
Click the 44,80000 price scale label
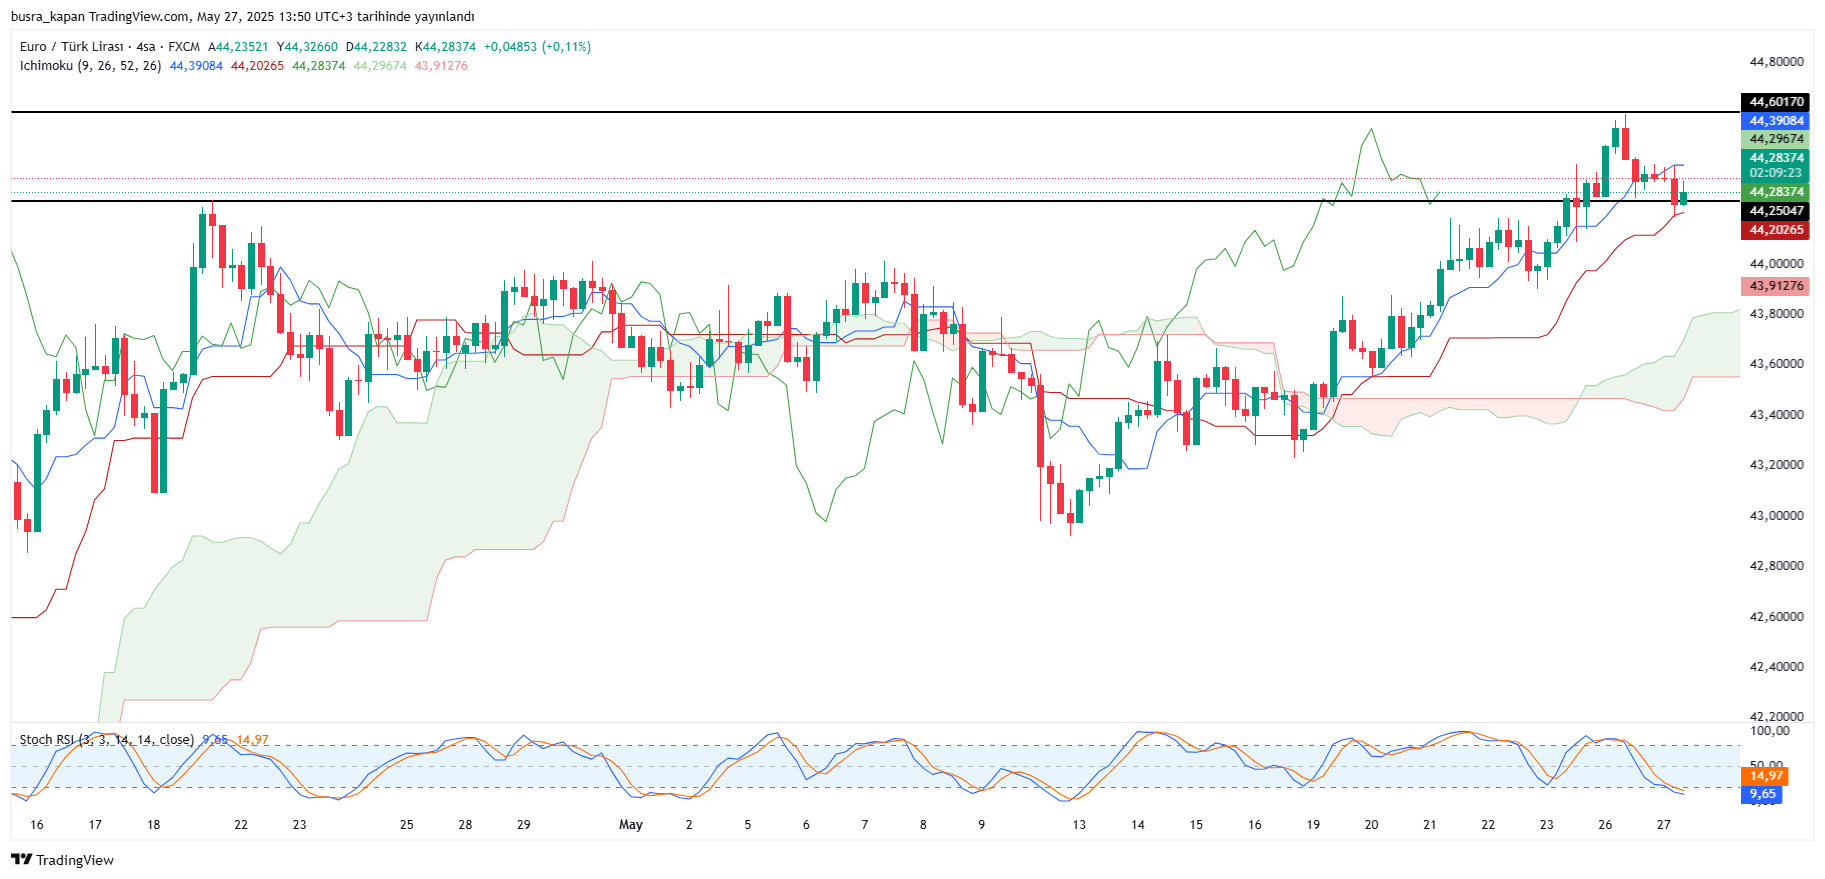click(x=1776, y=62)
